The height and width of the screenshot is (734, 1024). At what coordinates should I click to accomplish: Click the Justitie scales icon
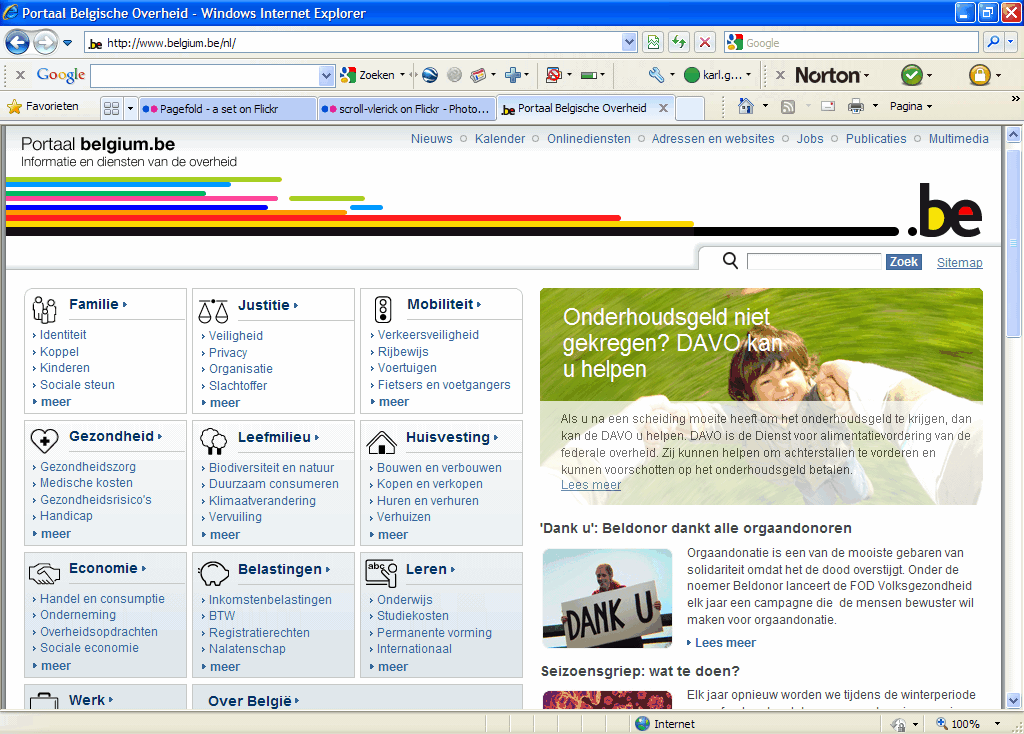point(213,311)
